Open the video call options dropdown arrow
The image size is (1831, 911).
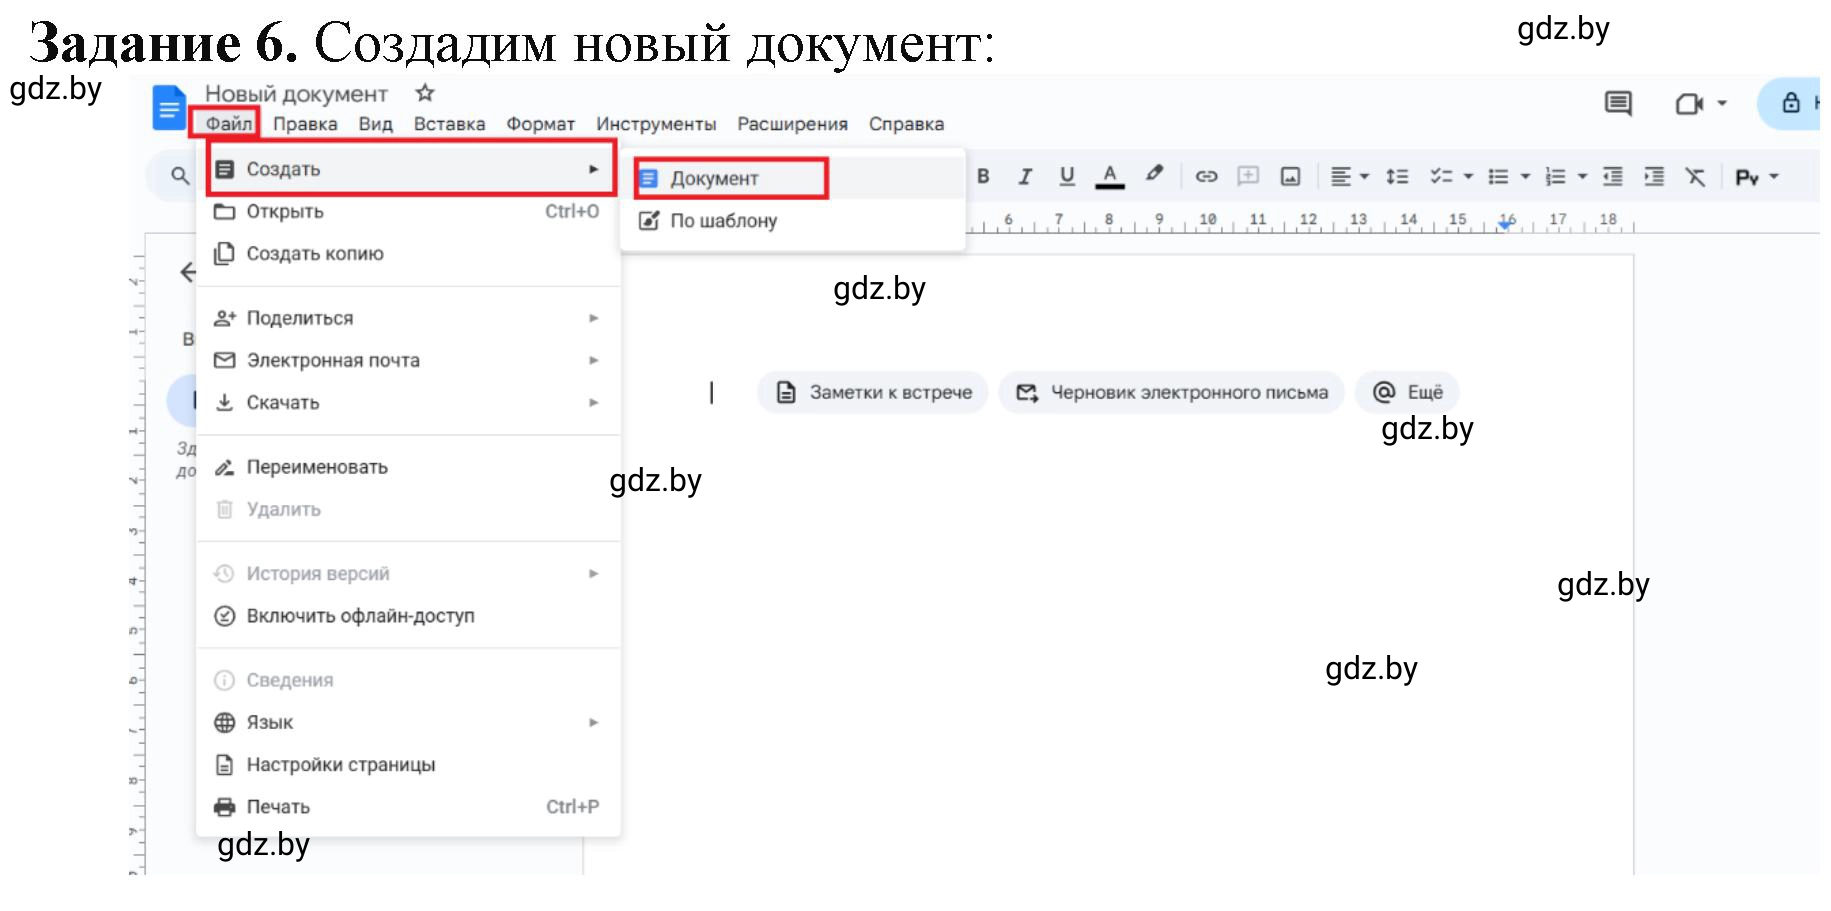(1722, 103)
